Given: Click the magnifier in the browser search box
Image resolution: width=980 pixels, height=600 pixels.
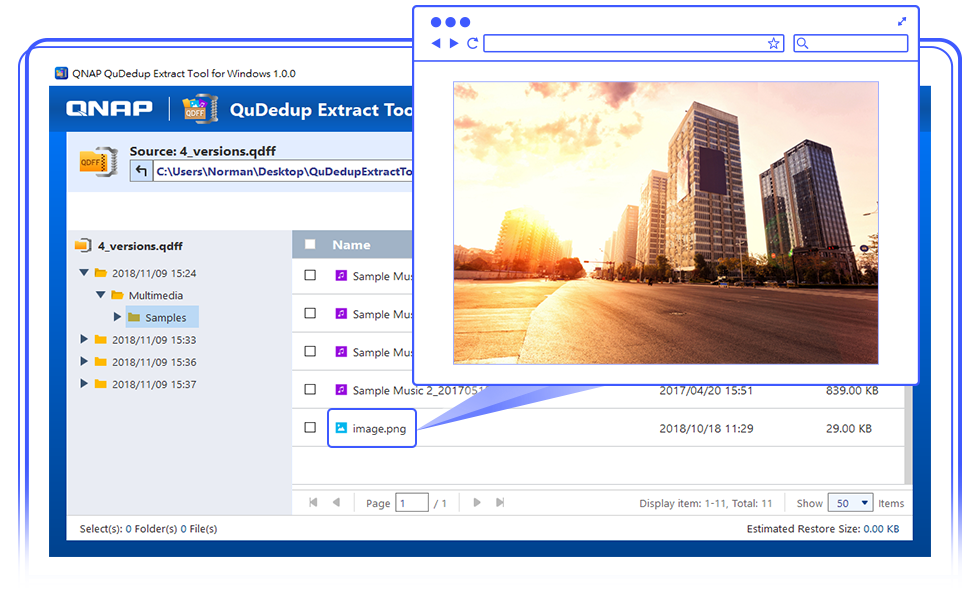Looking at the screenshot, I should (x=803, y=44).
